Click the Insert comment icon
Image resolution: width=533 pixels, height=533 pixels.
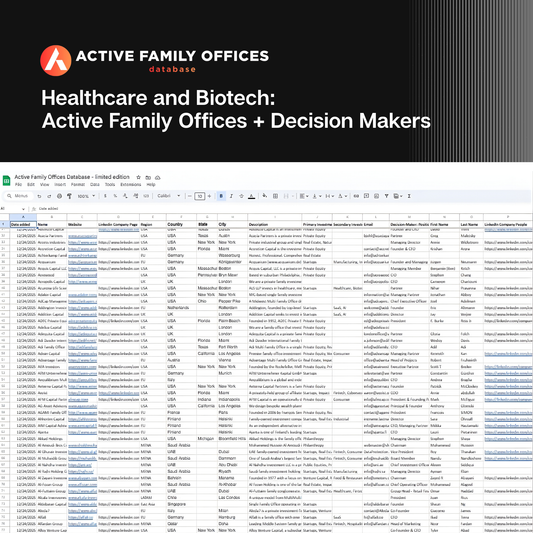tap(366, 196)
